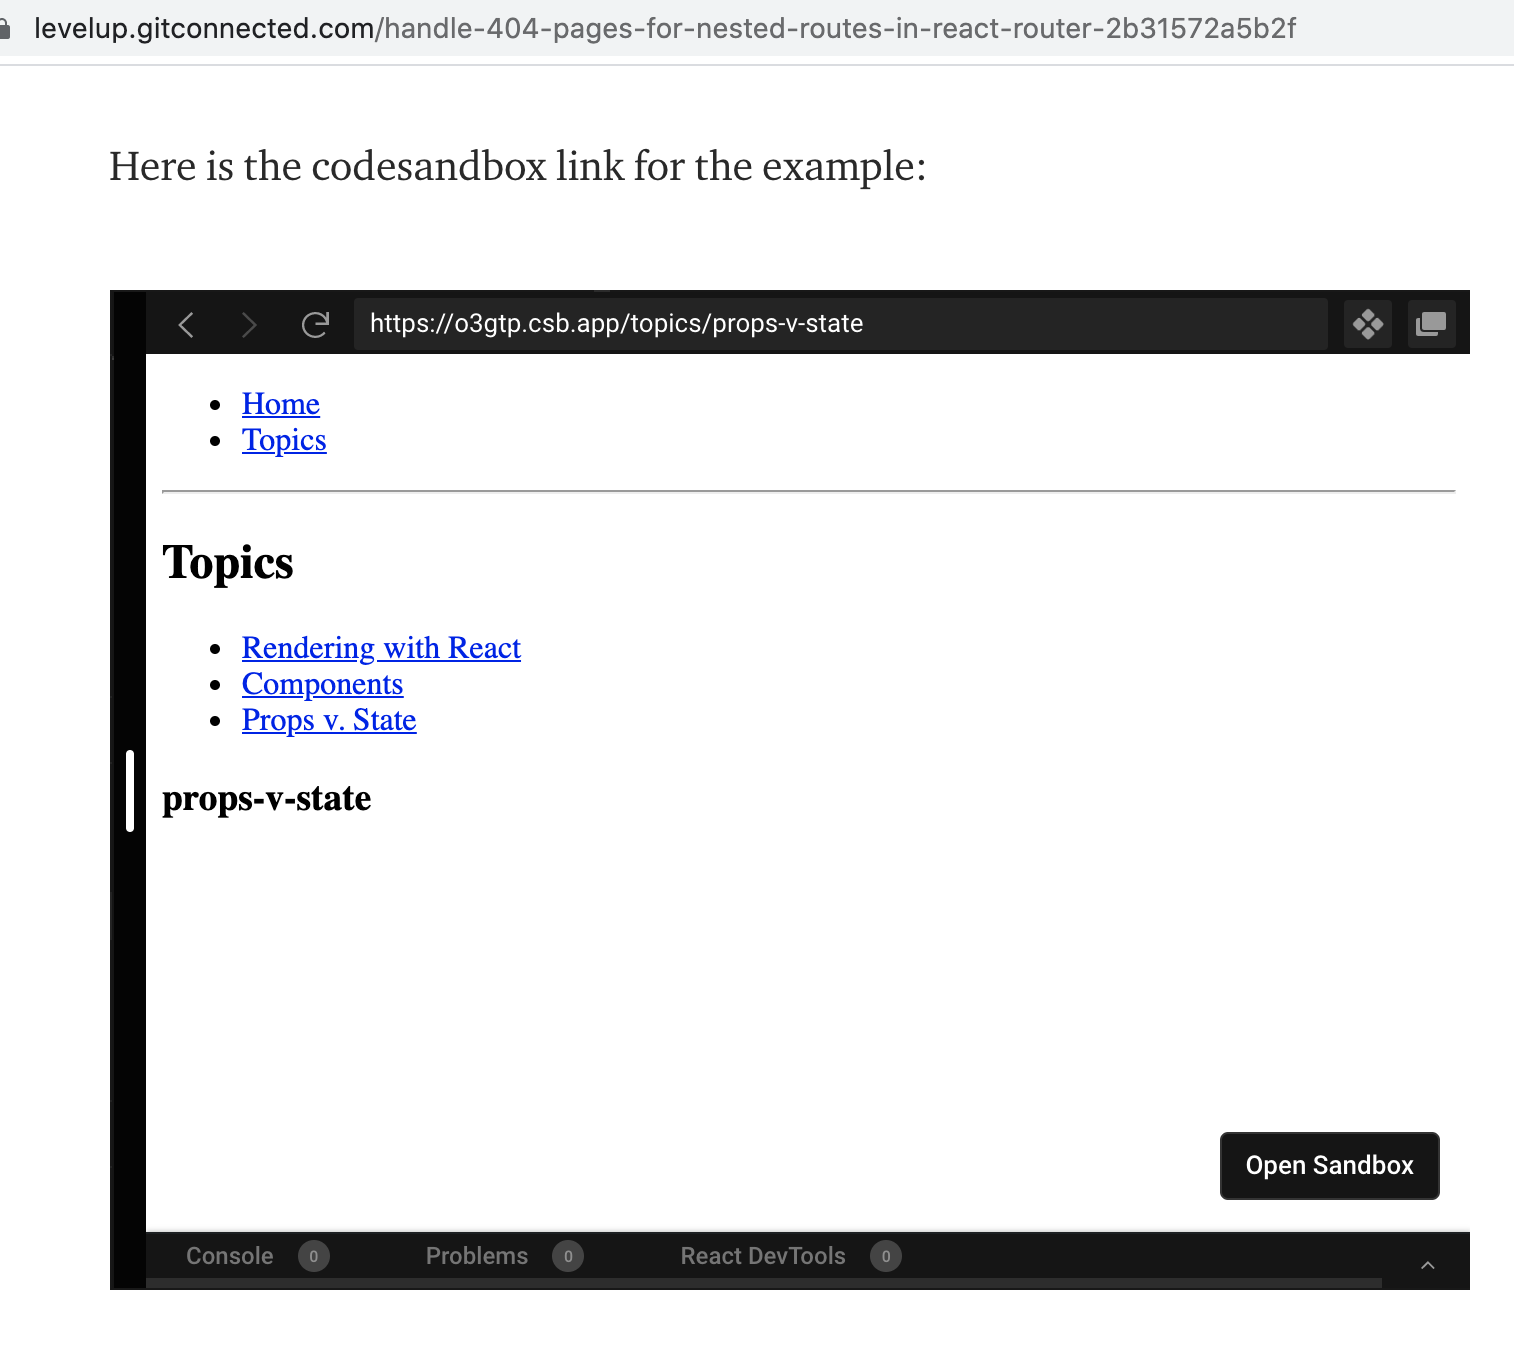Click the sandbox preview address bar
The width and height of the screenshot is (1514, 1356).
point(842,324)
